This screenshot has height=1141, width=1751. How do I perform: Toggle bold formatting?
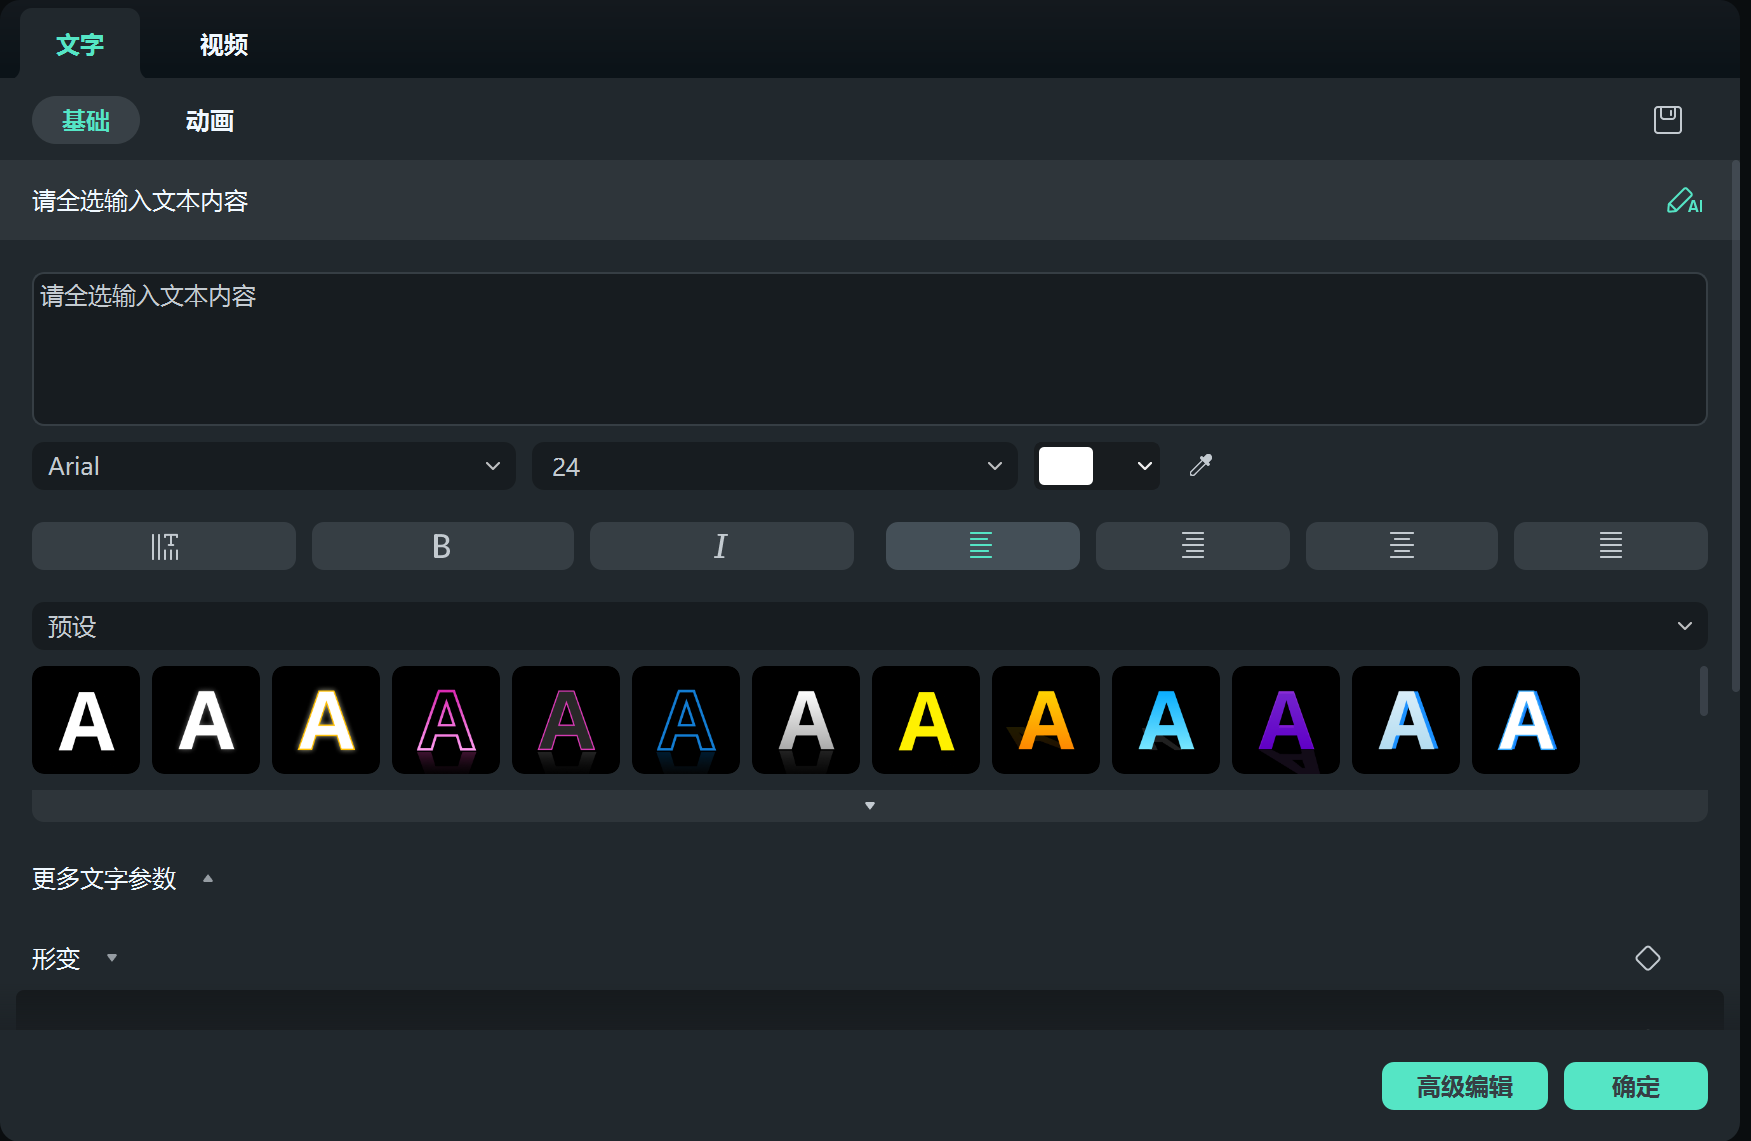(442, 546)
